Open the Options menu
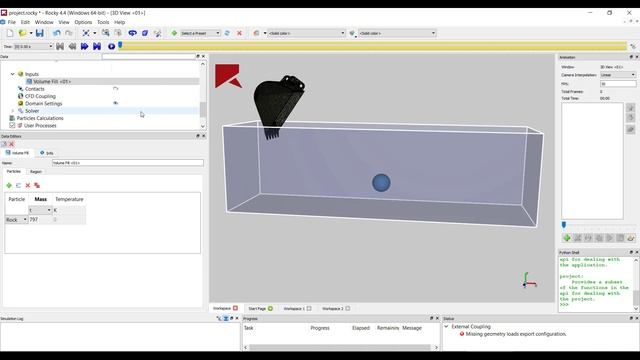The image size is (640, 360). coord(83,22)
